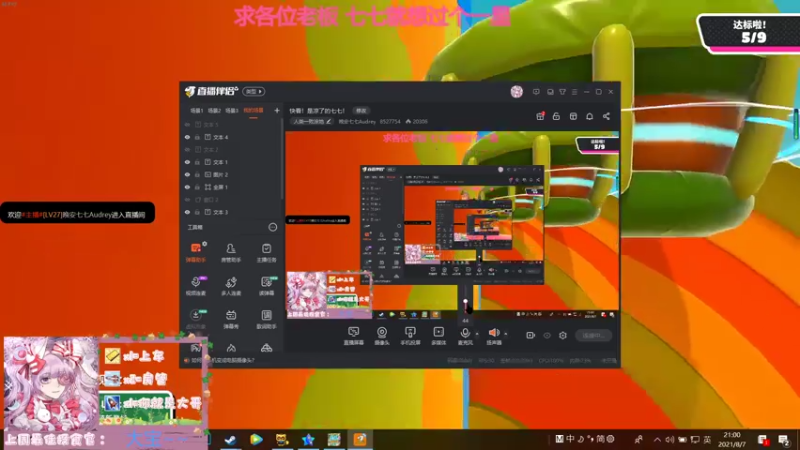This screenshot has height=450, width=800.
Task: Select the 文本 4 layer row
Action: [232, 137]
